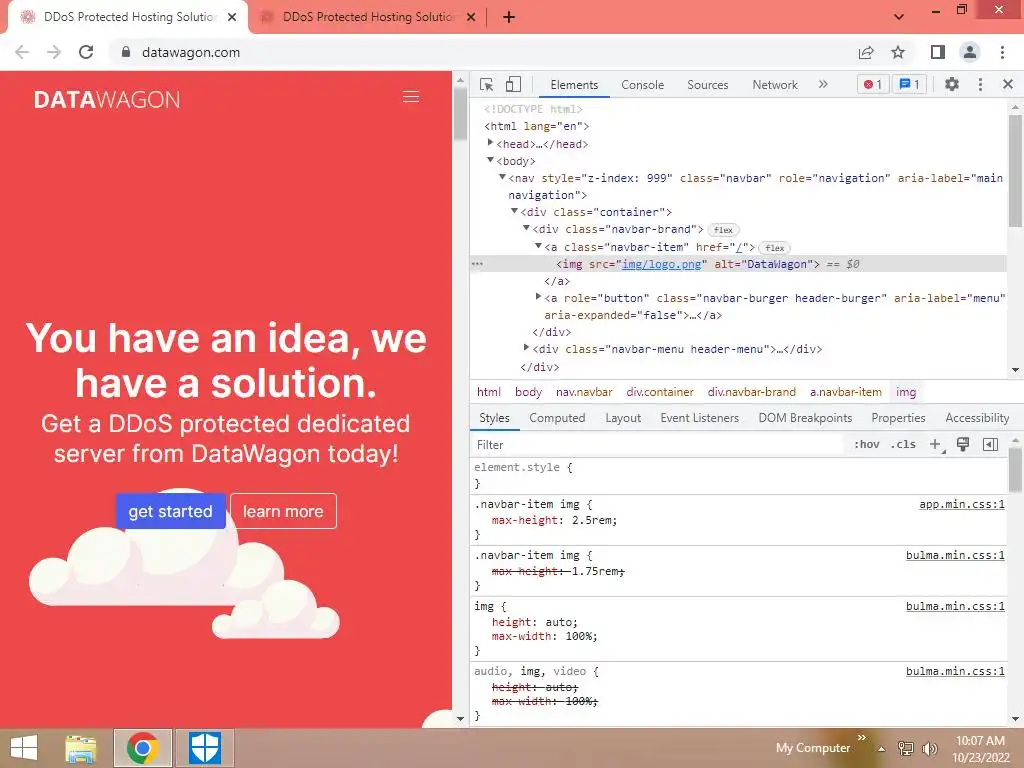Image resolution: width=1024 pixels, height=768 pixels.
Task: Open the DevTools three-dot customize menu
Action: coord(980,84)
